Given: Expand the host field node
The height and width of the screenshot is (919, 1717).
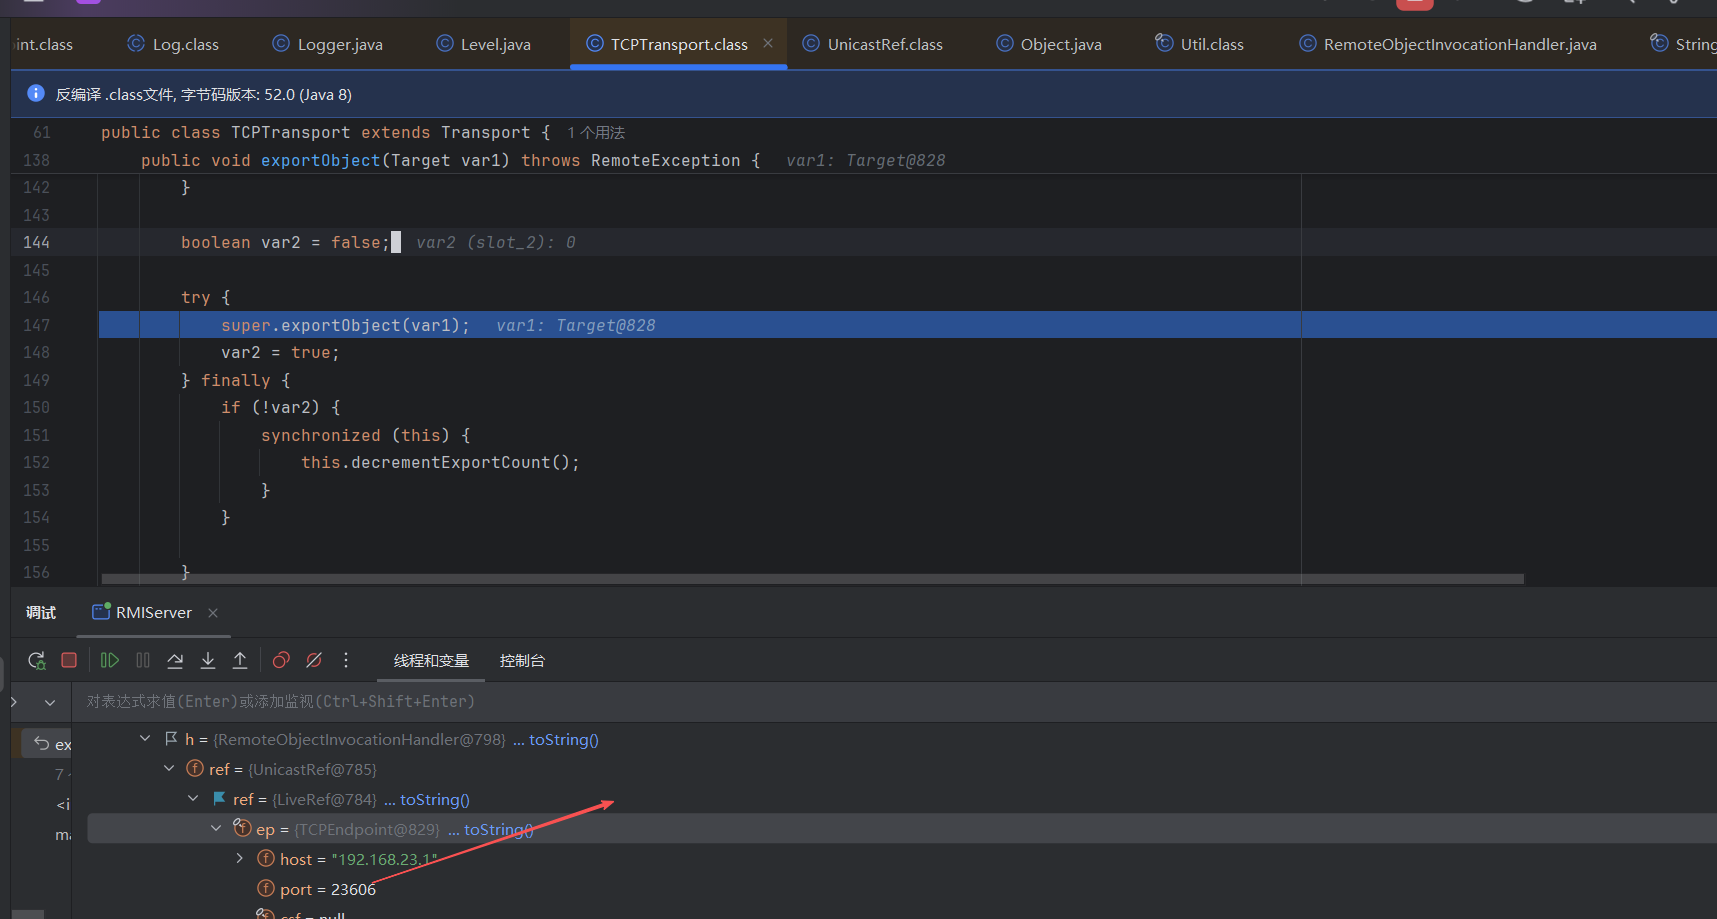Looking at the screenshot, I should click(x=240, y=859).
